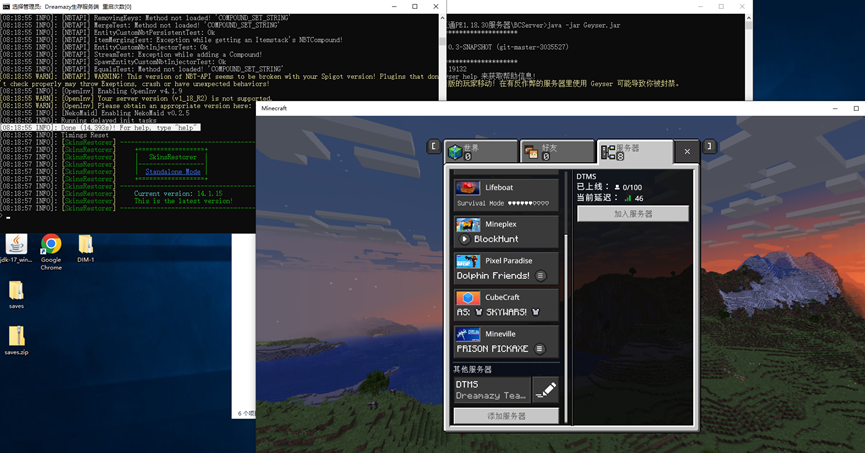The image size is (865, 453).
Task: Close the Minecraft play menu with X
Action: click(x=687, y=152)
